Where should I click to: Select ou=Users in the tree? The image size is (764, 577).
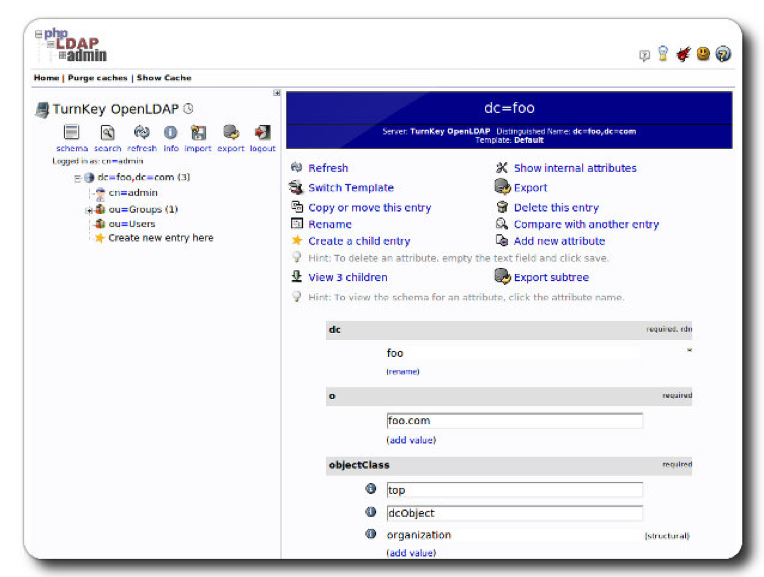(x=132, y=224)
